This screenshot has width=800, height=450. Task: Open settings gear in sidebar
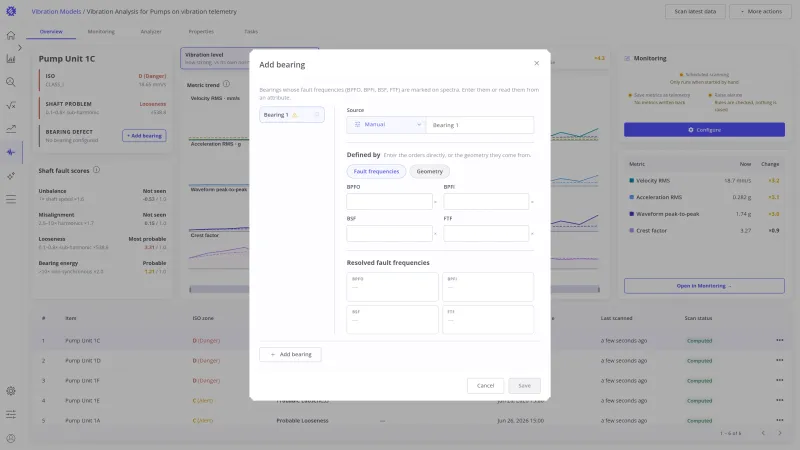[x=11, y=391]
